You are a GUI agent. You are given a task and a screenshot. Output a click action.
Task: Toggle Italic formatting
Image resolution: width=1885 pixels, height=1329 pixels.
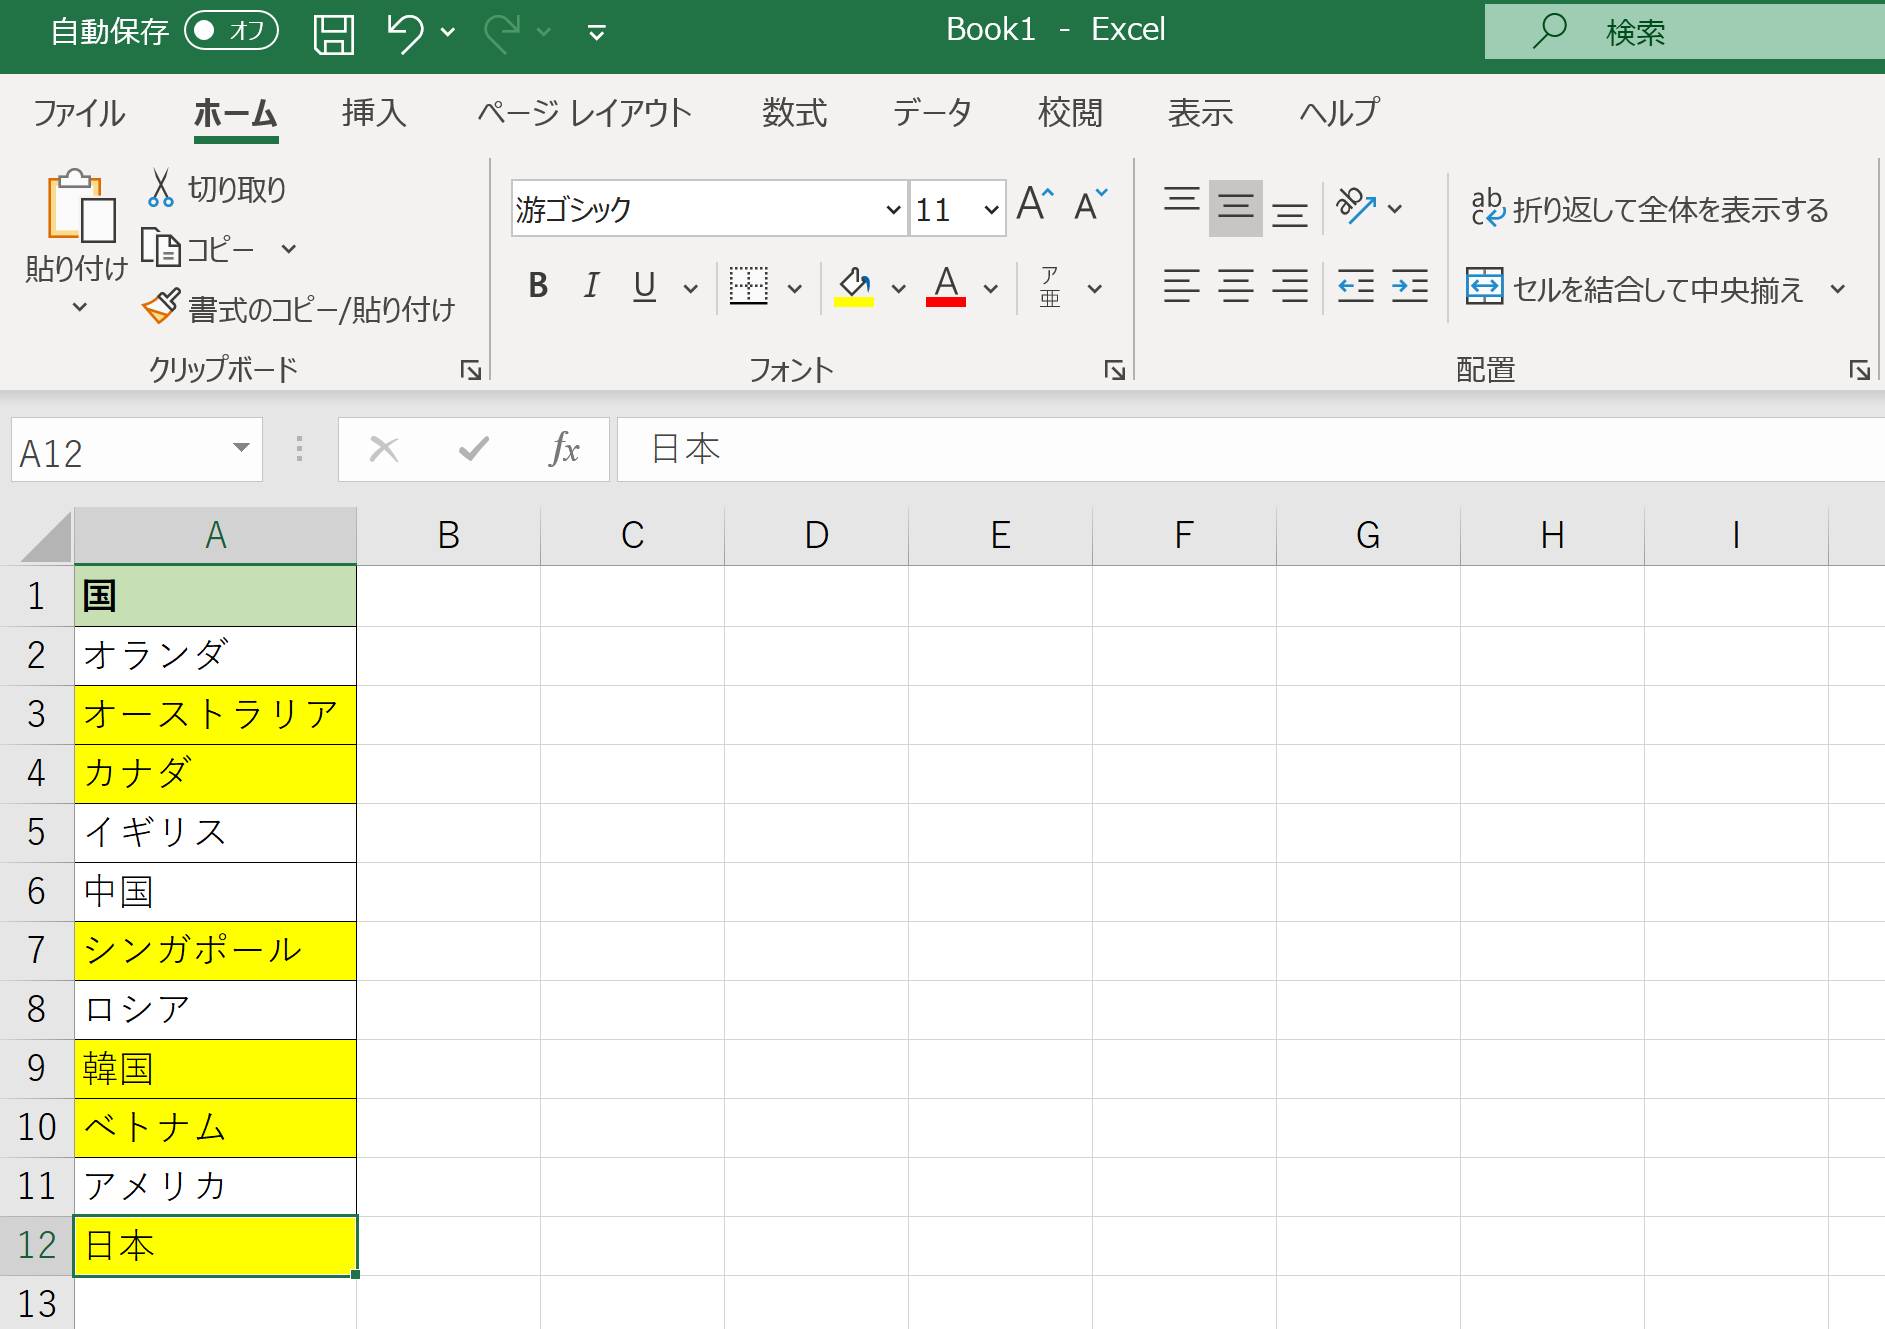[x=592, y=287]
